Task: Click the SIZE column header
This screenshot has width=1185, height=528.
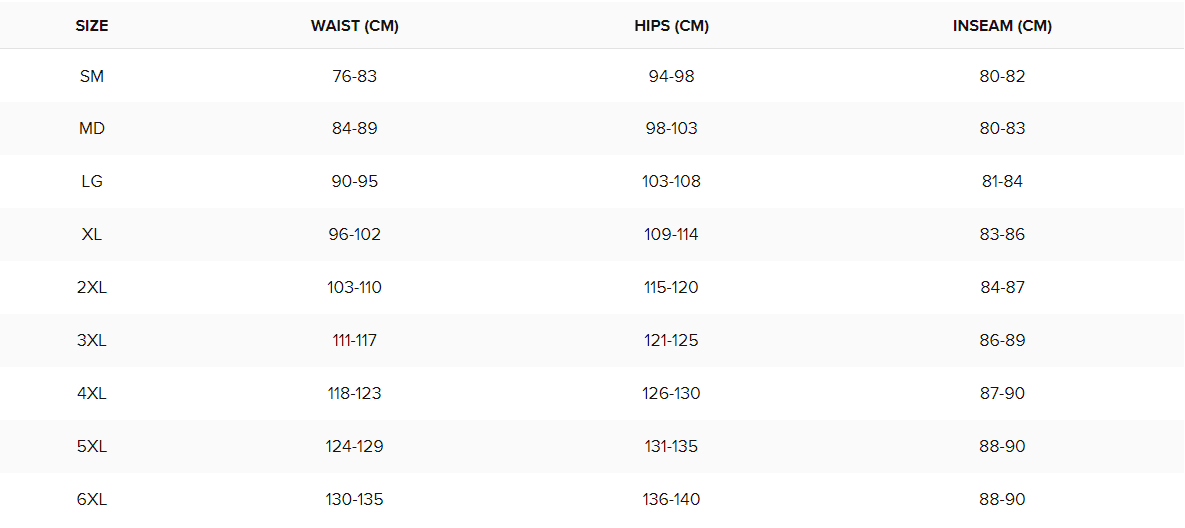Action: tap(91, 26)
